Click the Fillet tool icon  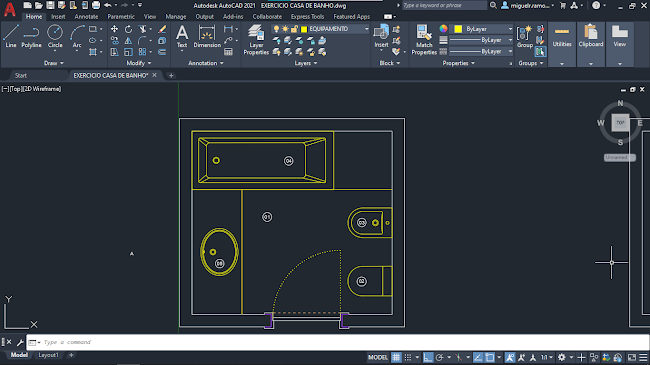pyautogui.click(x=142, y=41)
